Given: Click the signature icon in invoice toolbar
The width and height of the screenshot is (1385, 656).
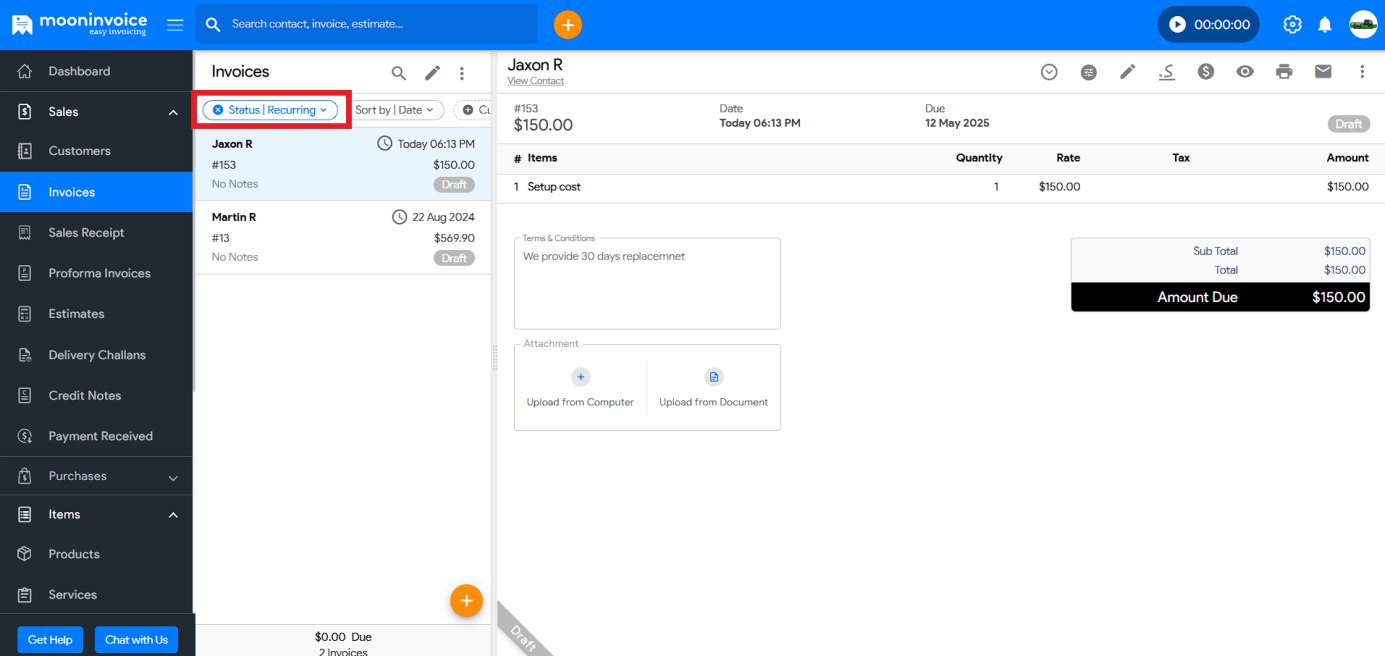Looking at the screenshot, I should pyautogui.click(x=1166, y=72).
